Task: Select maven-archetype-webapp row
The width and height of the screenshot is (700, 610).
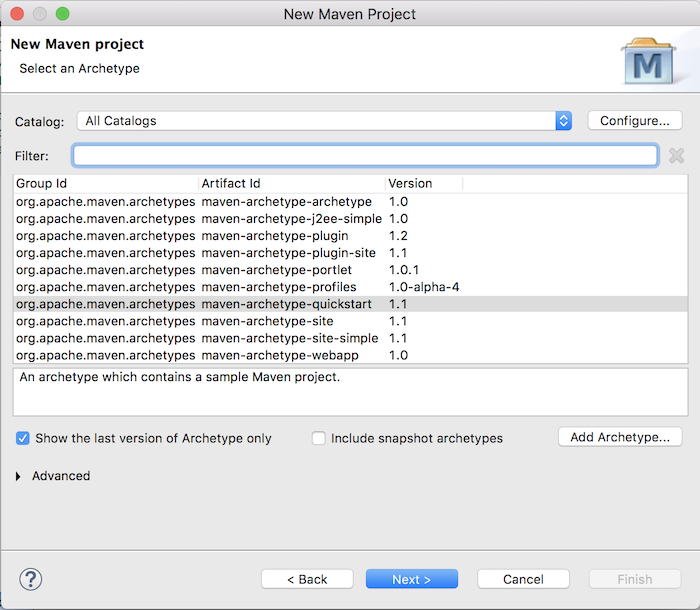Action: point(350,355)
